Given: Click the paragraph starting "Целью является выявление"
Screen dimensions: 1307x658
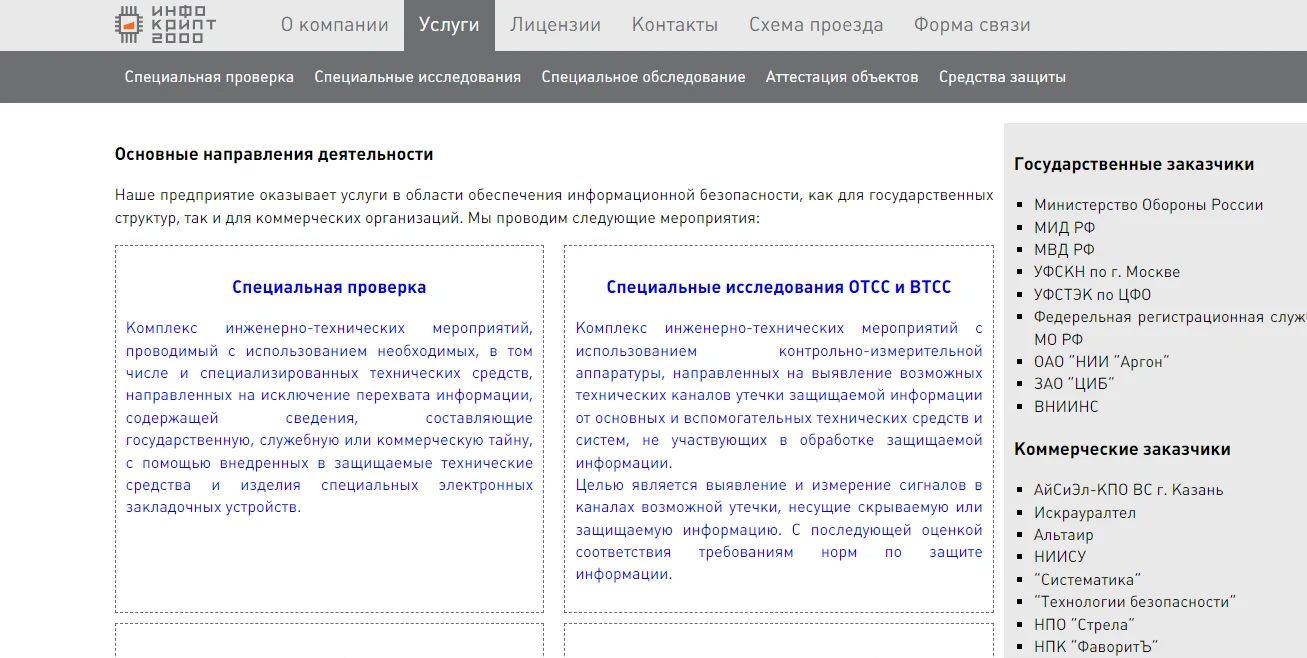Looking at the screenshot, I should pos(779,530).
